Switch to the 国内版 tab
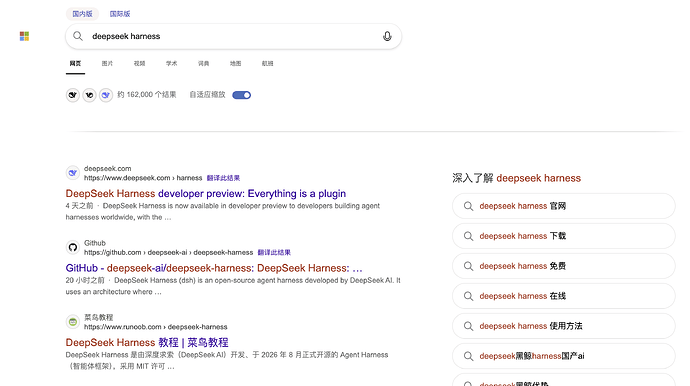The image size is (690, 386). (82, 14)
